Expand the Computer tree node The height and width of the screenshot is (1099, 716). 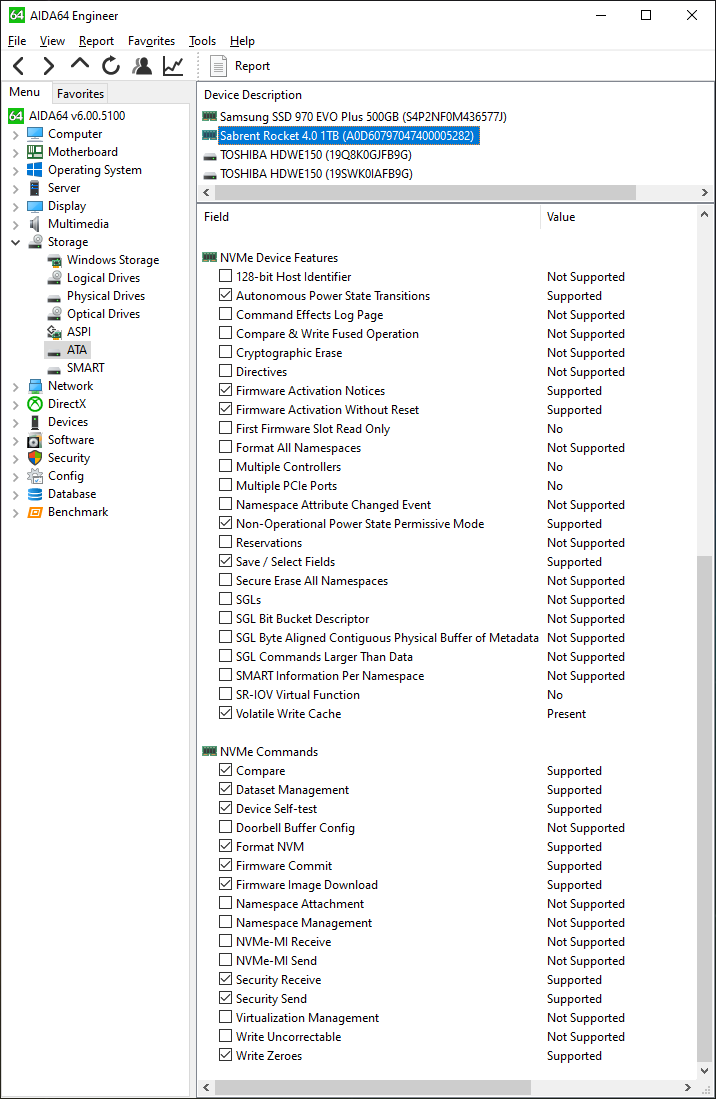(x=15, y=135)
